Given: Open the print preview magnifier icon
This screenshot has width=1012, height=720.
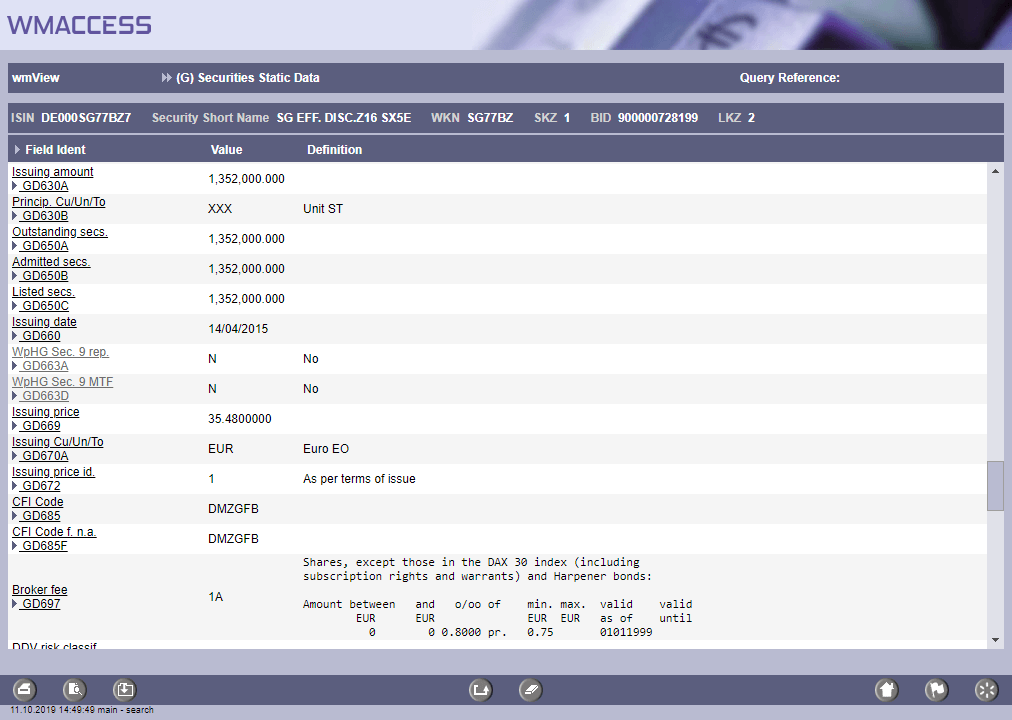Looking at the screenshot, I should [x=75, y=690].
